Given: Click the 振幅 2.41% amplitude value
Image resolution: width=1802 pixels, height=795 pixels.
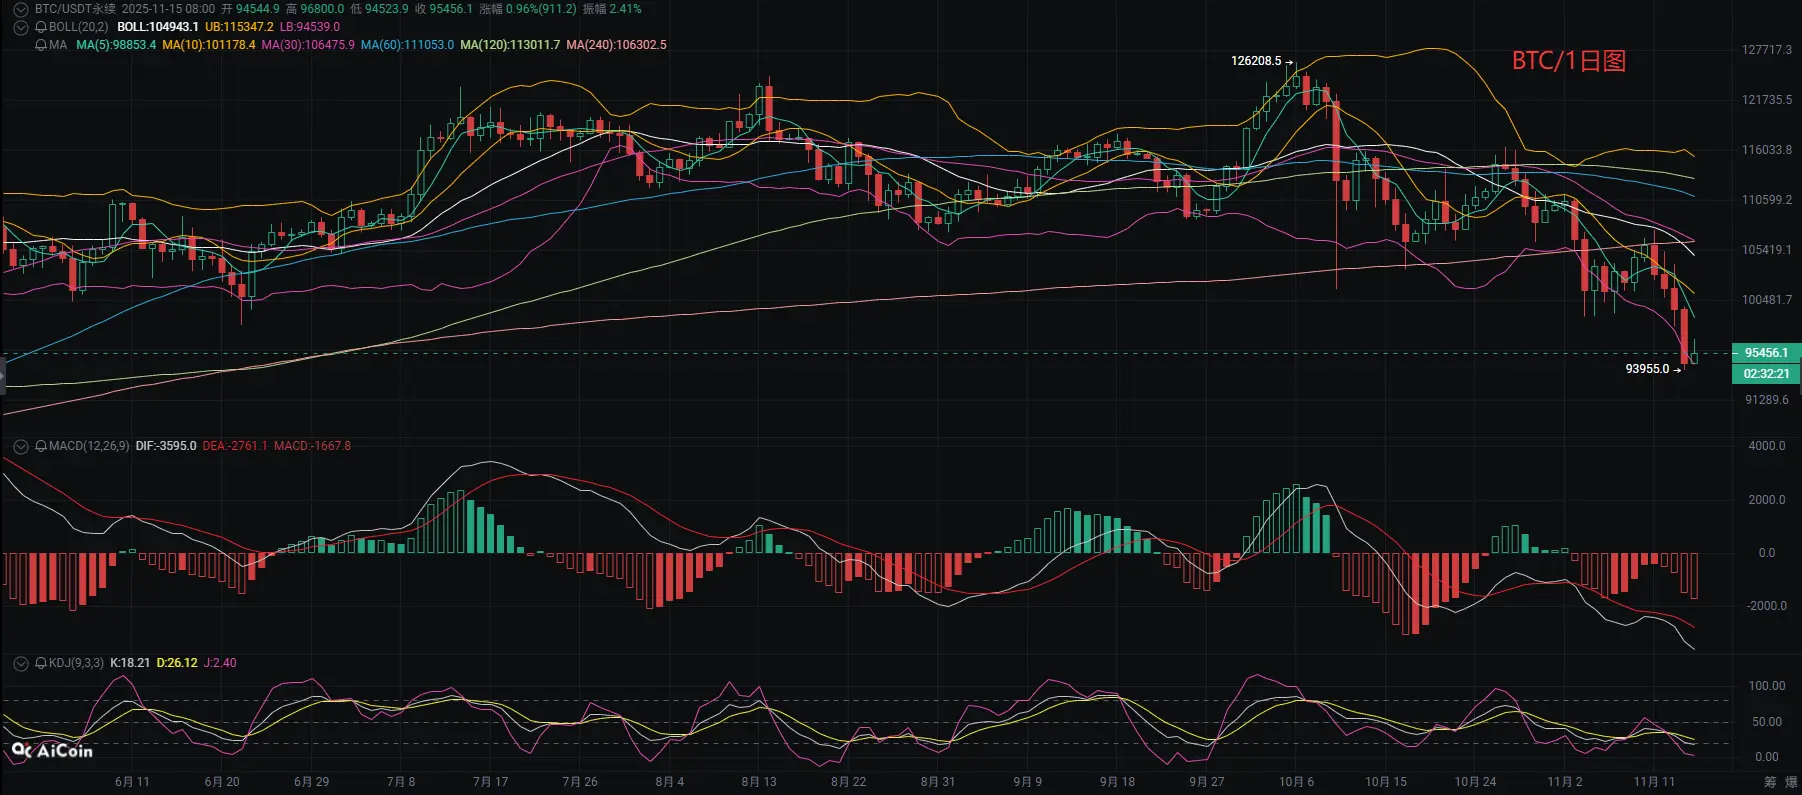Looking at the screenshot, I should (612, 9).
